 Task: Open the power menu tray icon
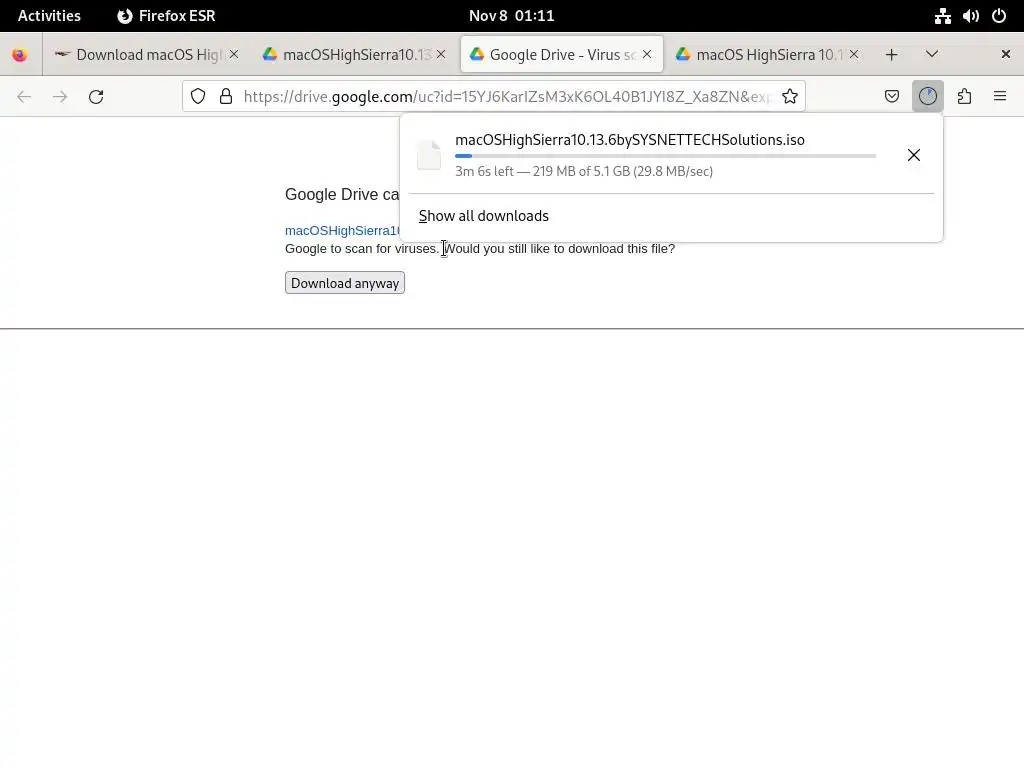point(999,16)
